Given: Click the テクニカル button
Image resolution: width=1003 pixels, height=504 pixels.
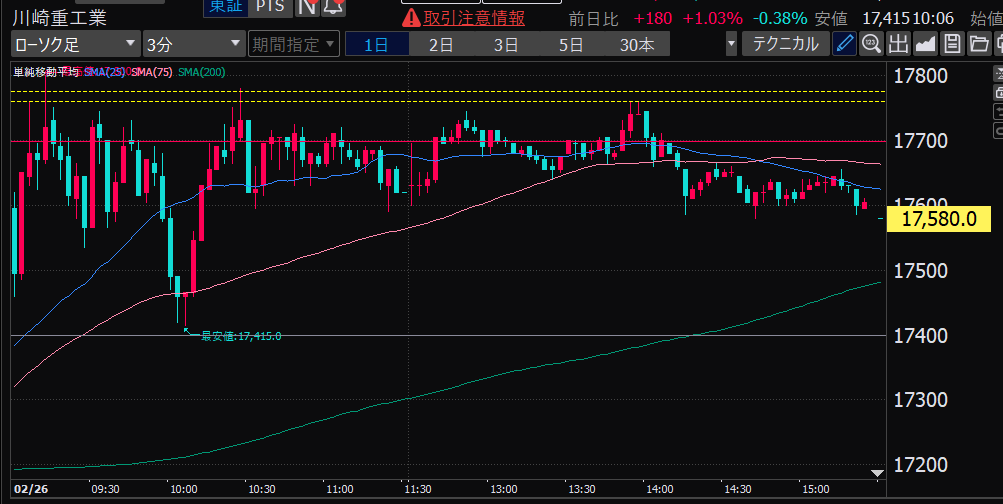Looking at the screenshot, I should pyautogui.click(x=785, y=44).
